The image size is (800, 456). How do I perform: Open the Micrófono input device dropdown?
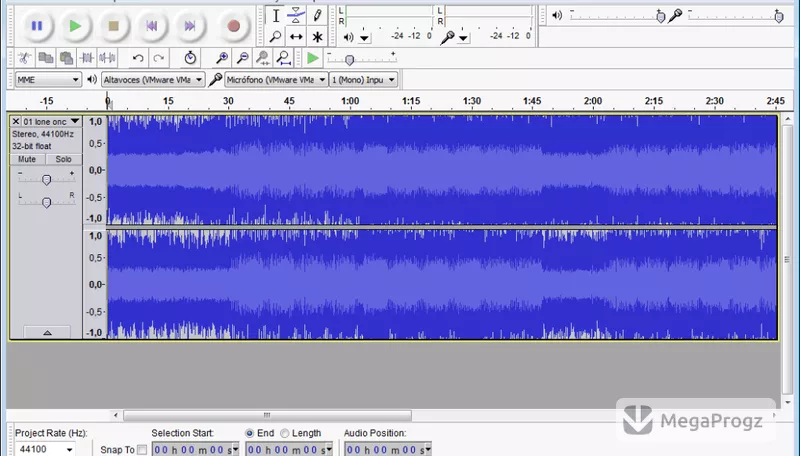click(x=276, y=80)
